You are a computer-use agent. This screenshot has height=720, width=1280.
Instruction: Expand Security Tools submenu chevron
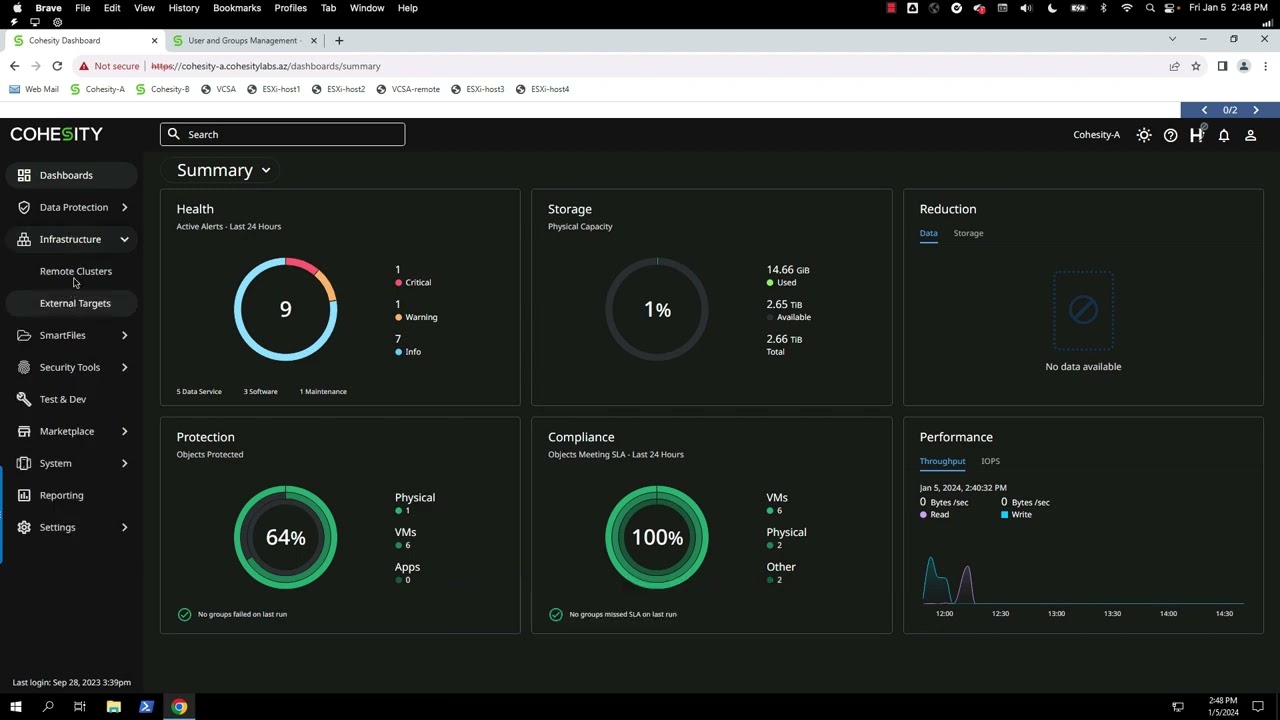coord(124,367)
